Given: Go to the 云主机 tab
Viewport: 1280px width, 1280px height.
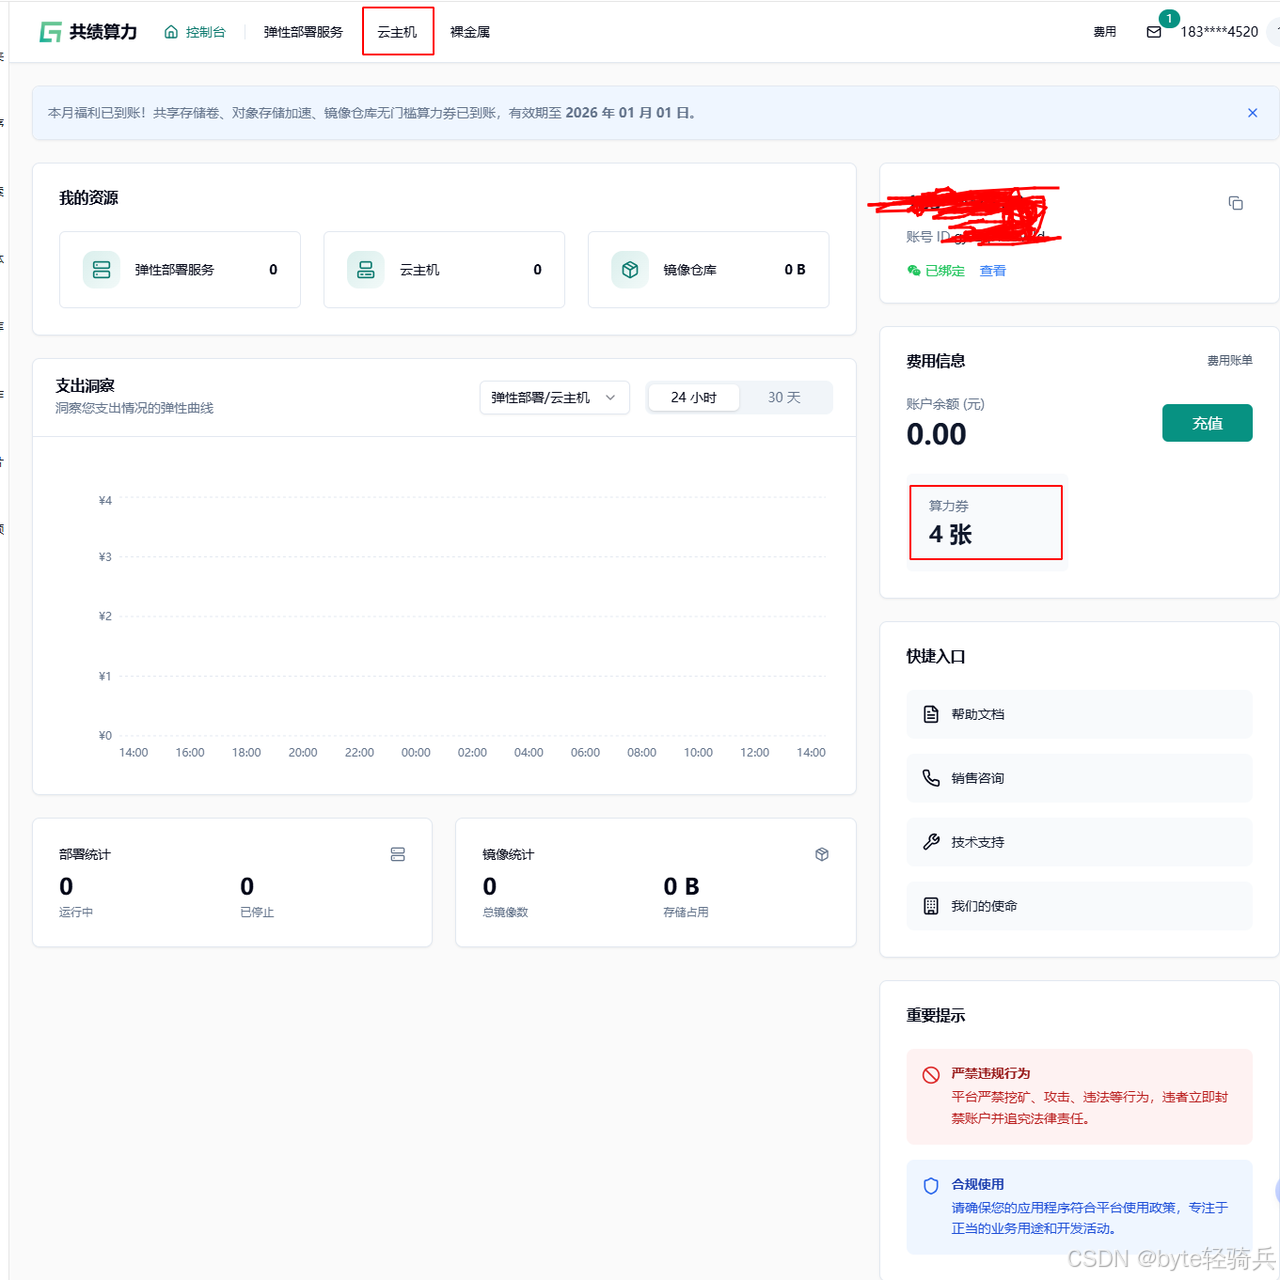Looking at the screenshot, I should point(397,32).
